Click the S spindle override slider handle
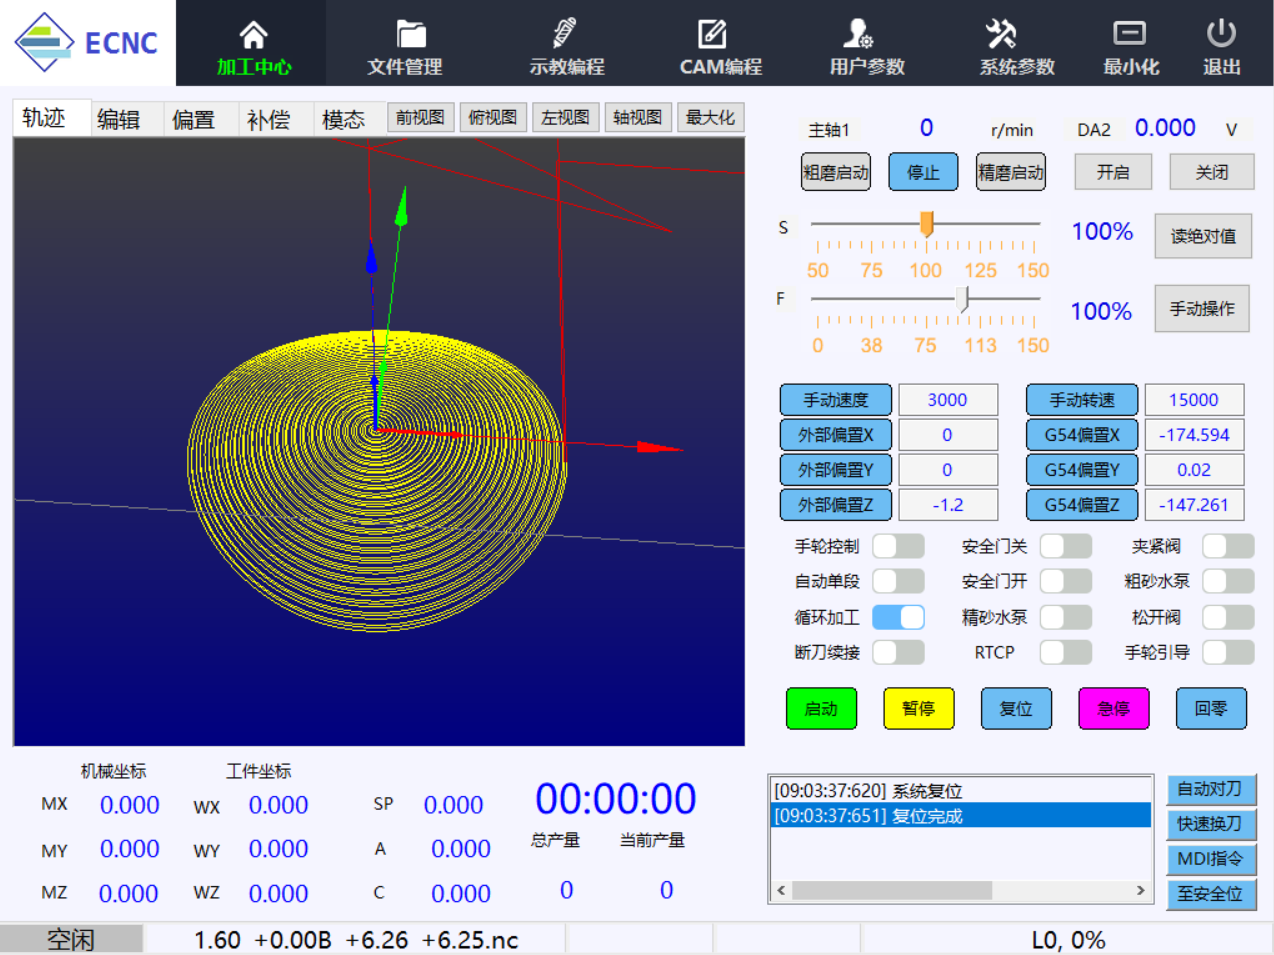 [927, 224]
